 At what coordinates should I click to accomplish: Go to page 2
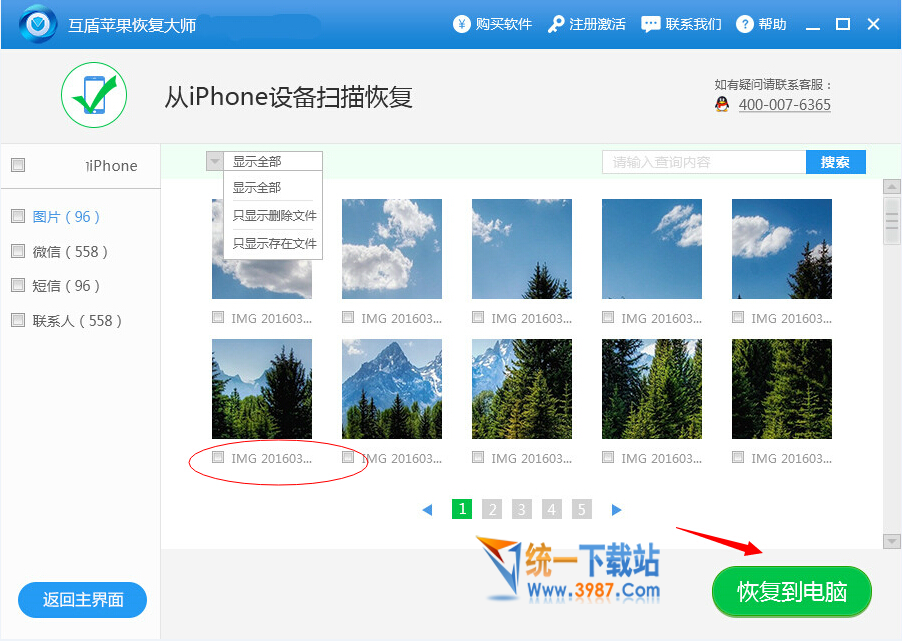492,509
